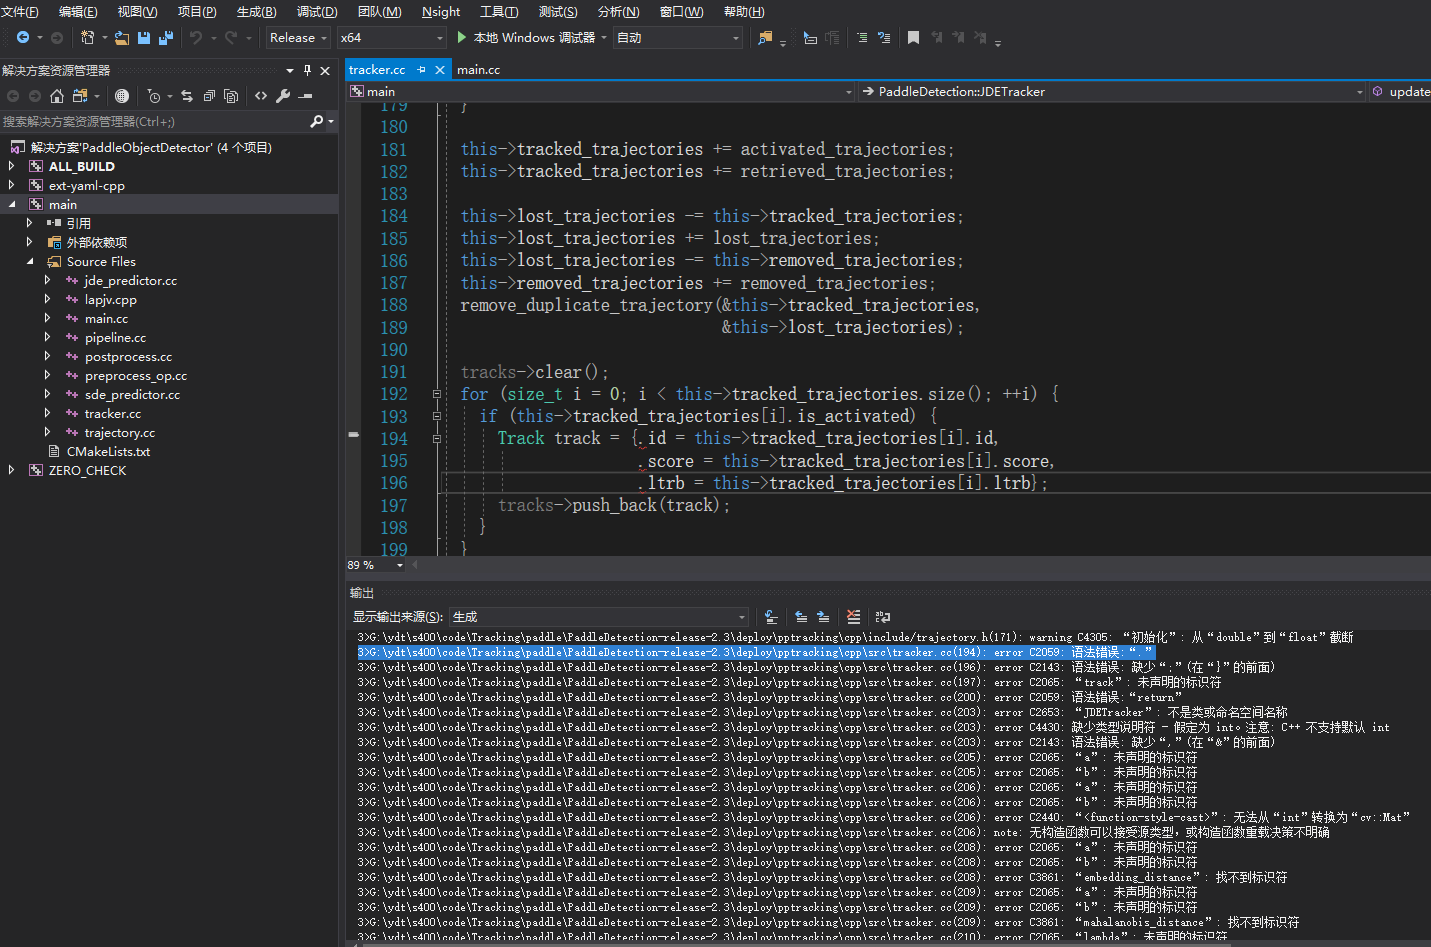Close the tracker.cc tab

click(x=439, y=70)
